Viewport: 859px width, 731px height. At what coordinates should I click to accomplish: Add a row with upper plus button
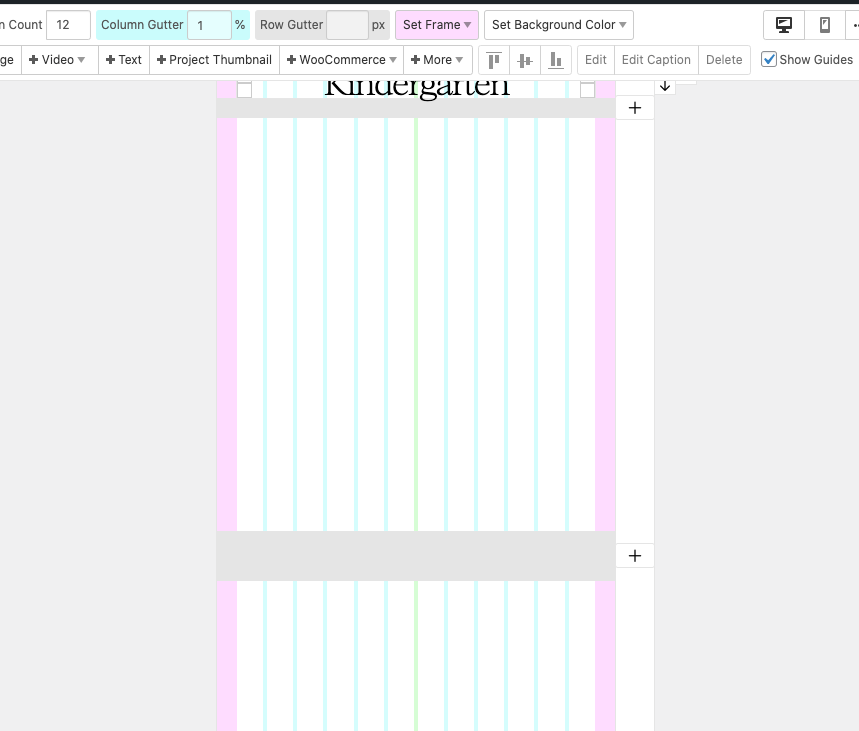(635, 108)
